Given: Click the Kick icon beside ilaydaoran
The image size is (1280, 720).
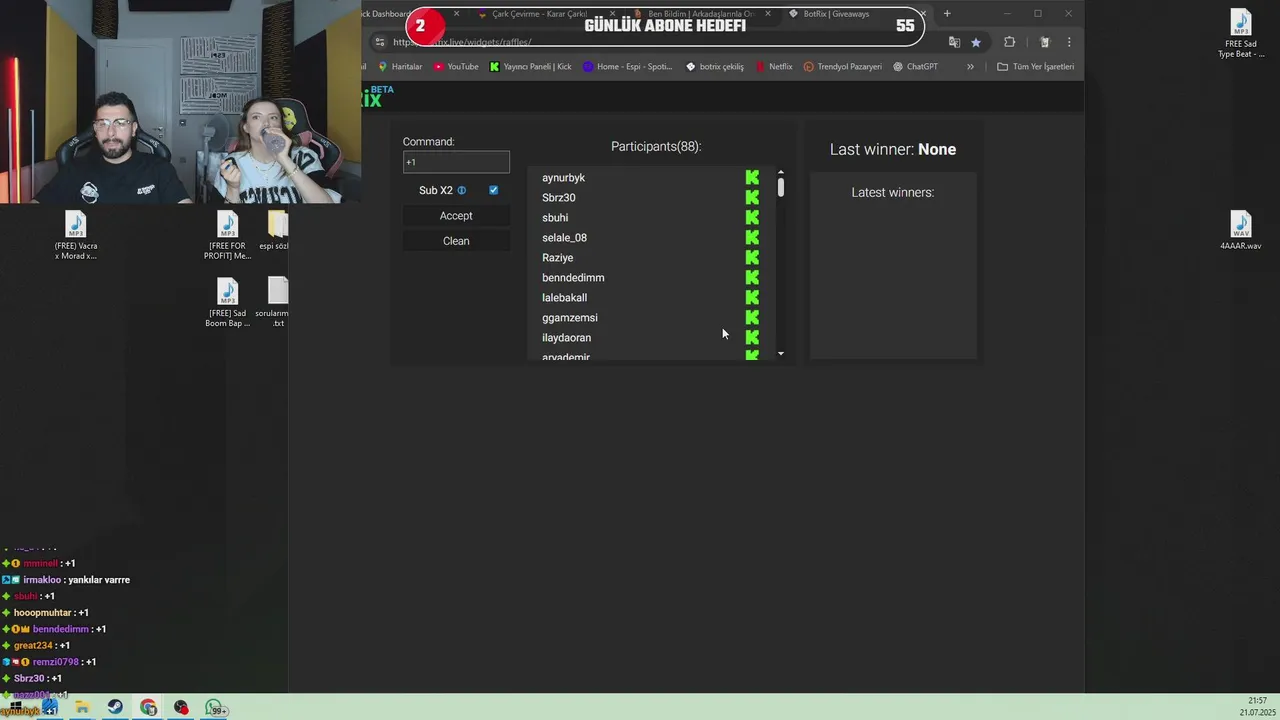Looking at the screenshot, I should tap(752, 337).
